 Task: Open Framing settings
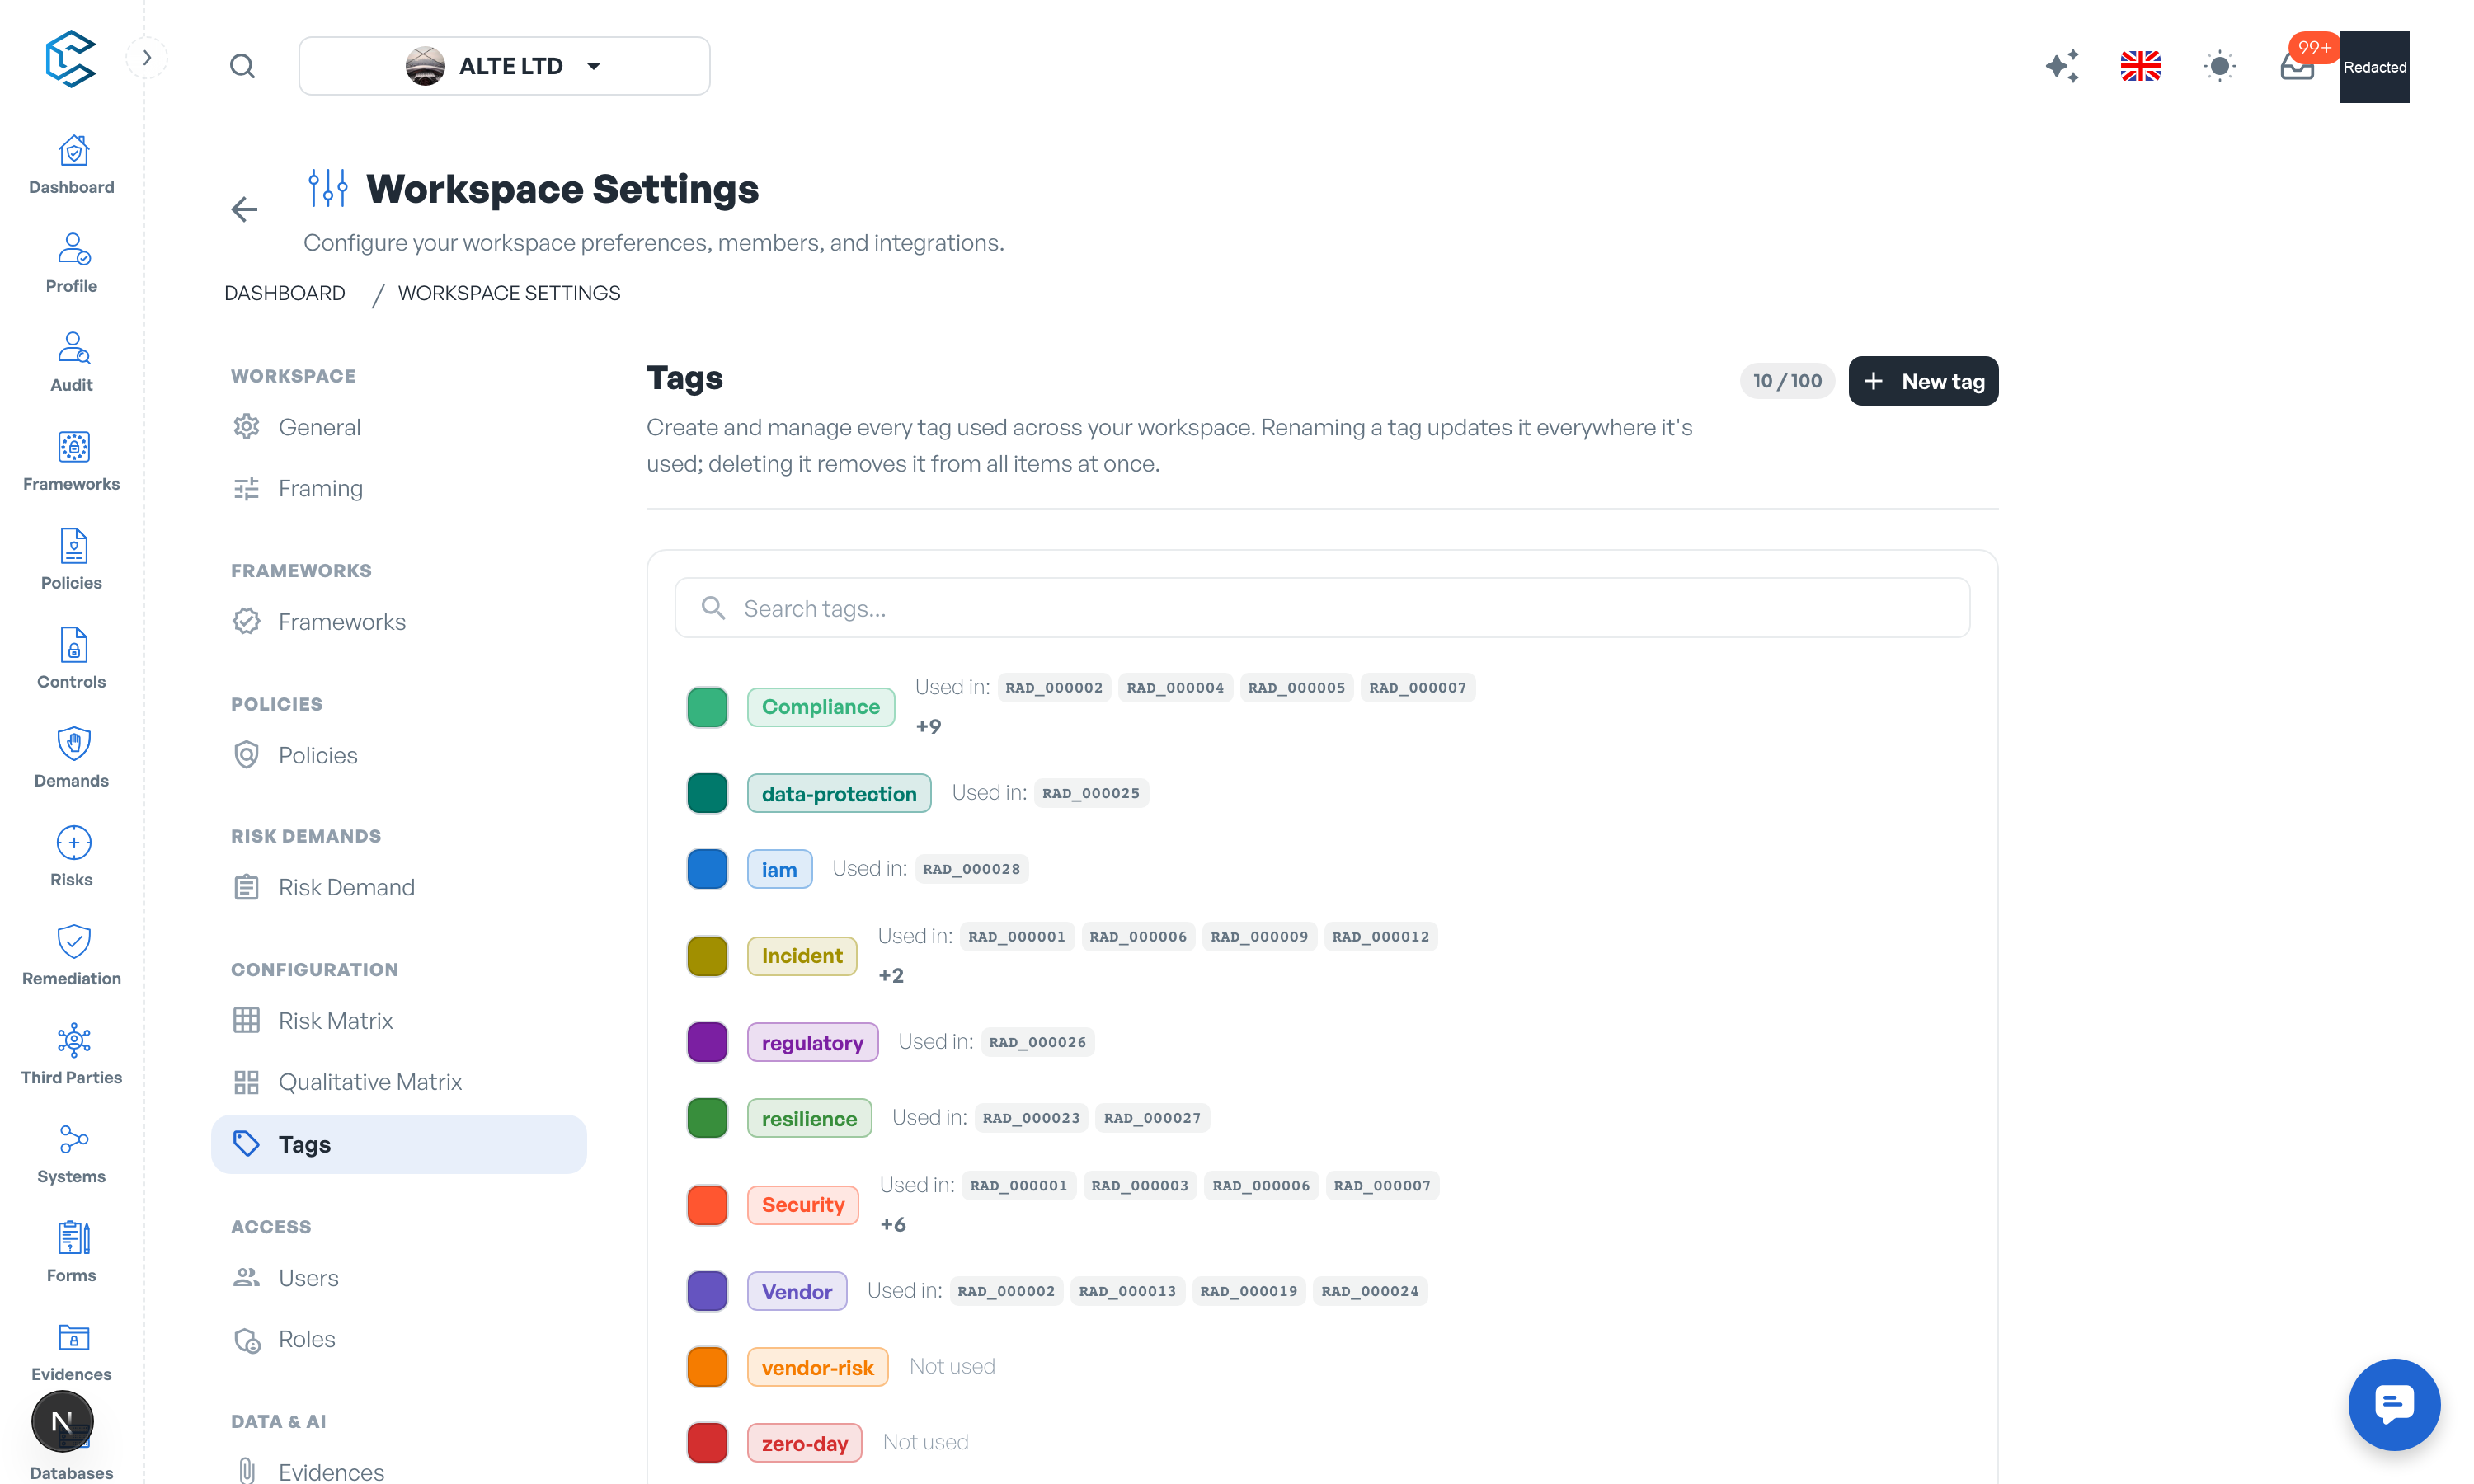tap(398, 488)
